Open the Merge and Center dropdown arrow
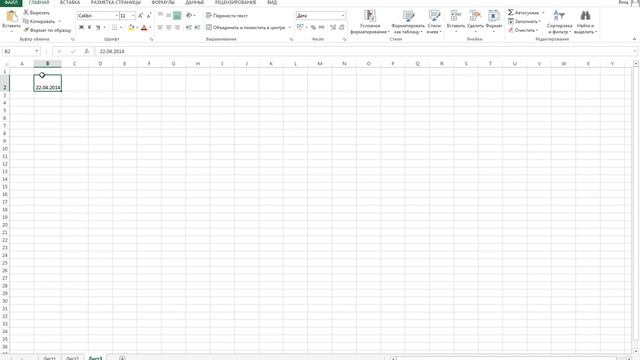Screen dimensions: 640x360 pos(290,27)
